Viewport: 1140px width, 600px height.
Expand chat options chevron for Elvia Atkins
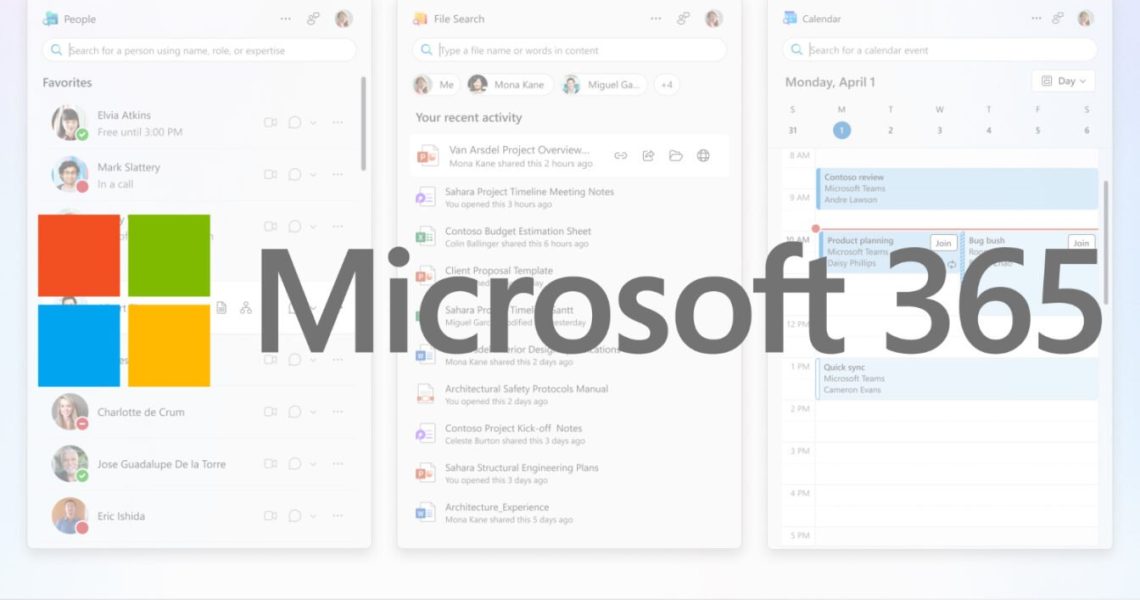pos(313,123)
